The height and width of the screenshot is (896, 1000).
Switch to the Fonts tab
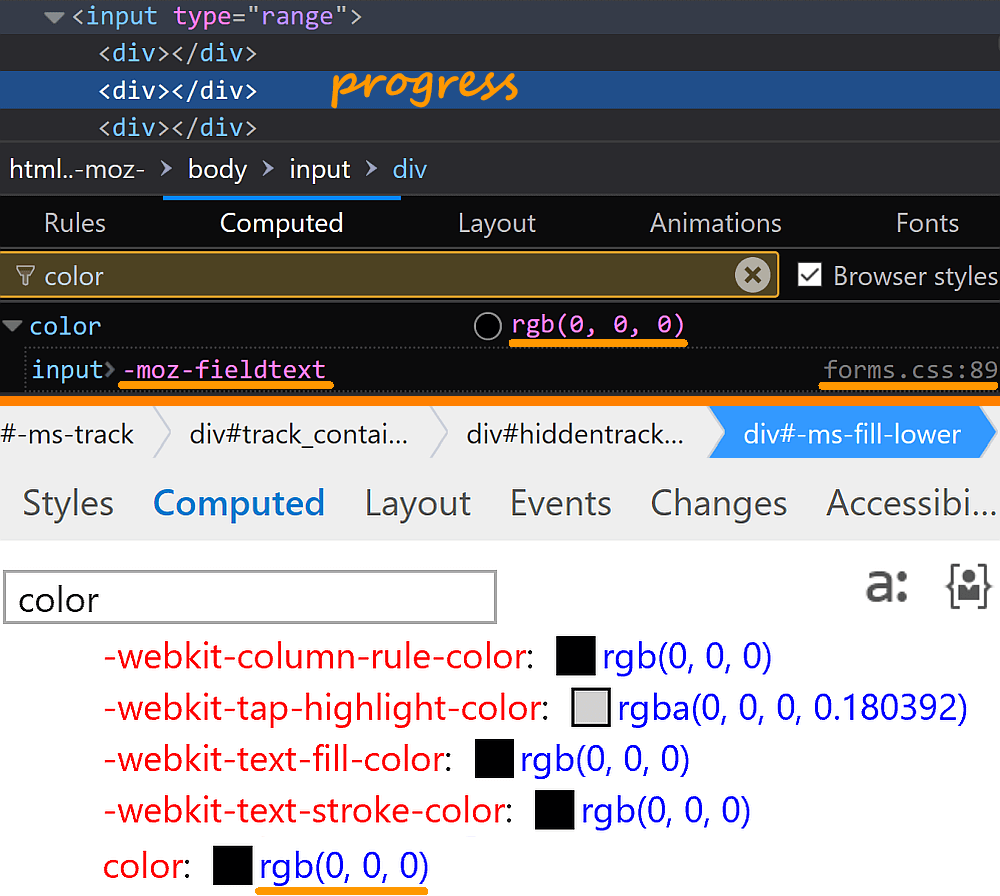(x=927, y=223)
